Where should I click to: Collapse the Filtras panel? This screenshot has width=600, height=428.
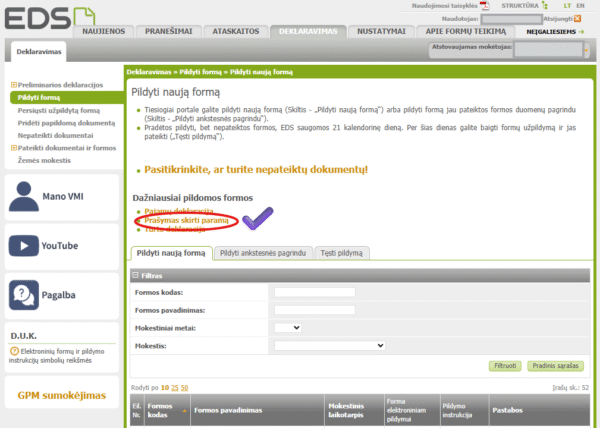coord(137,275)
